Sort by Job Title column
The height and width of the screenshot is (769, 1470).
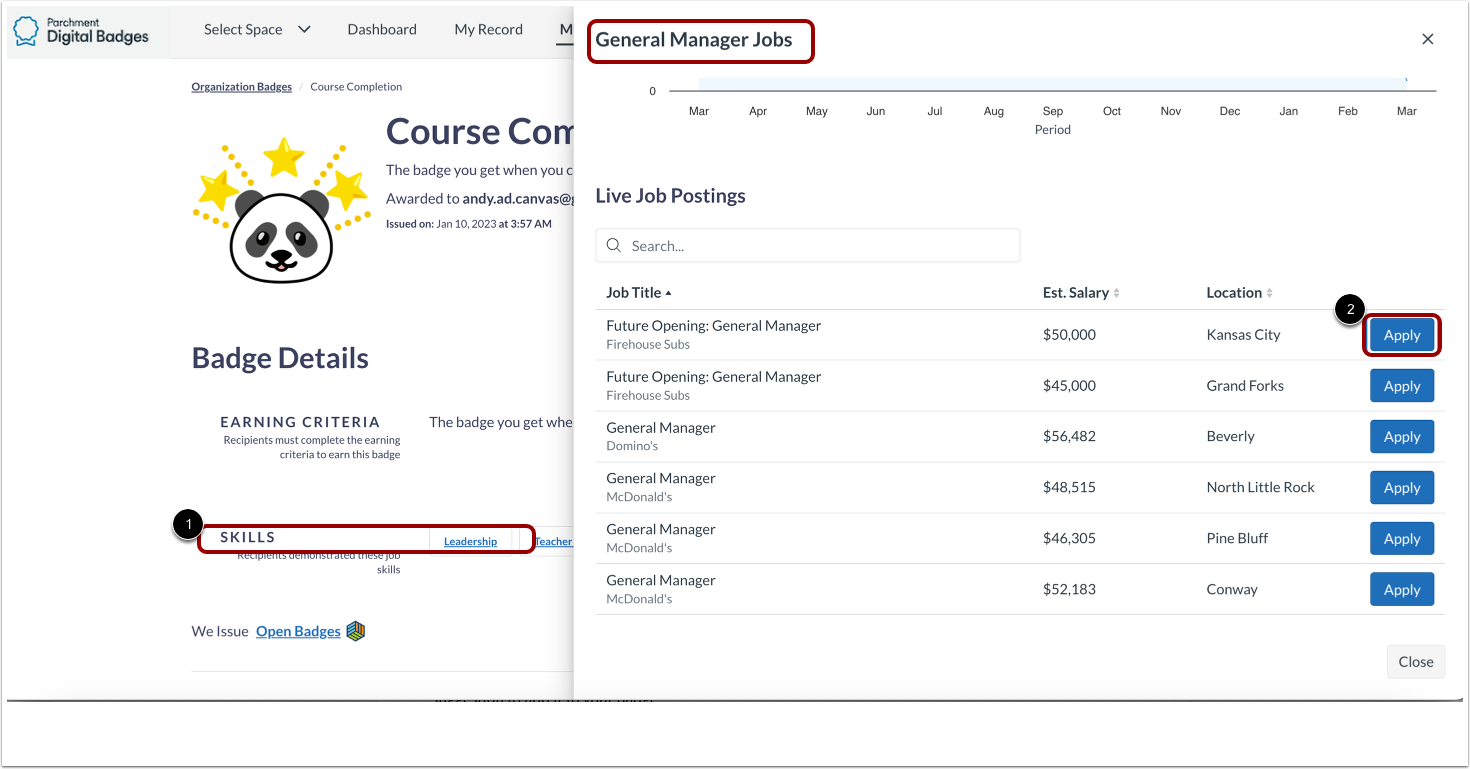pyautogui.click(x=639, y=293)
